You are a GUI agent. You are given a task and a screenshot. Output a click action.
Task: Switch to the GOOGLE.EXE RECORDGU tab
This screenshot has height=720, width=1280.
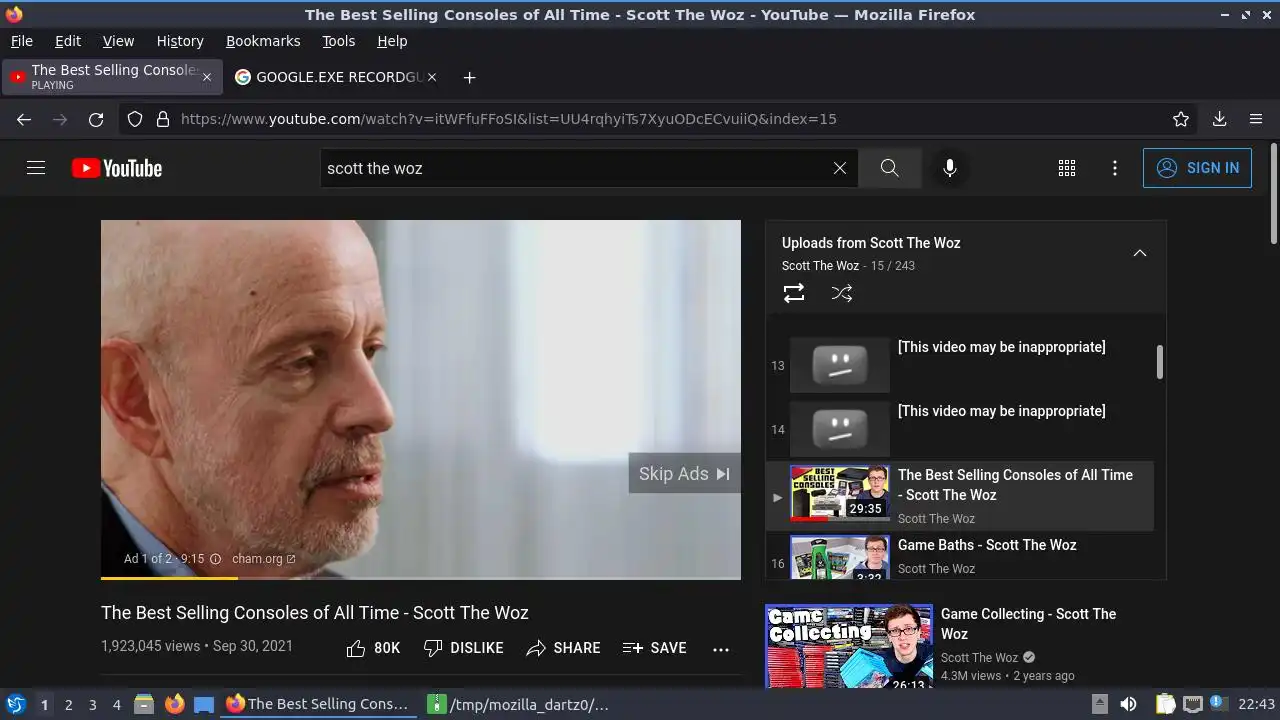pyautogui.click(x=336, y=77)
